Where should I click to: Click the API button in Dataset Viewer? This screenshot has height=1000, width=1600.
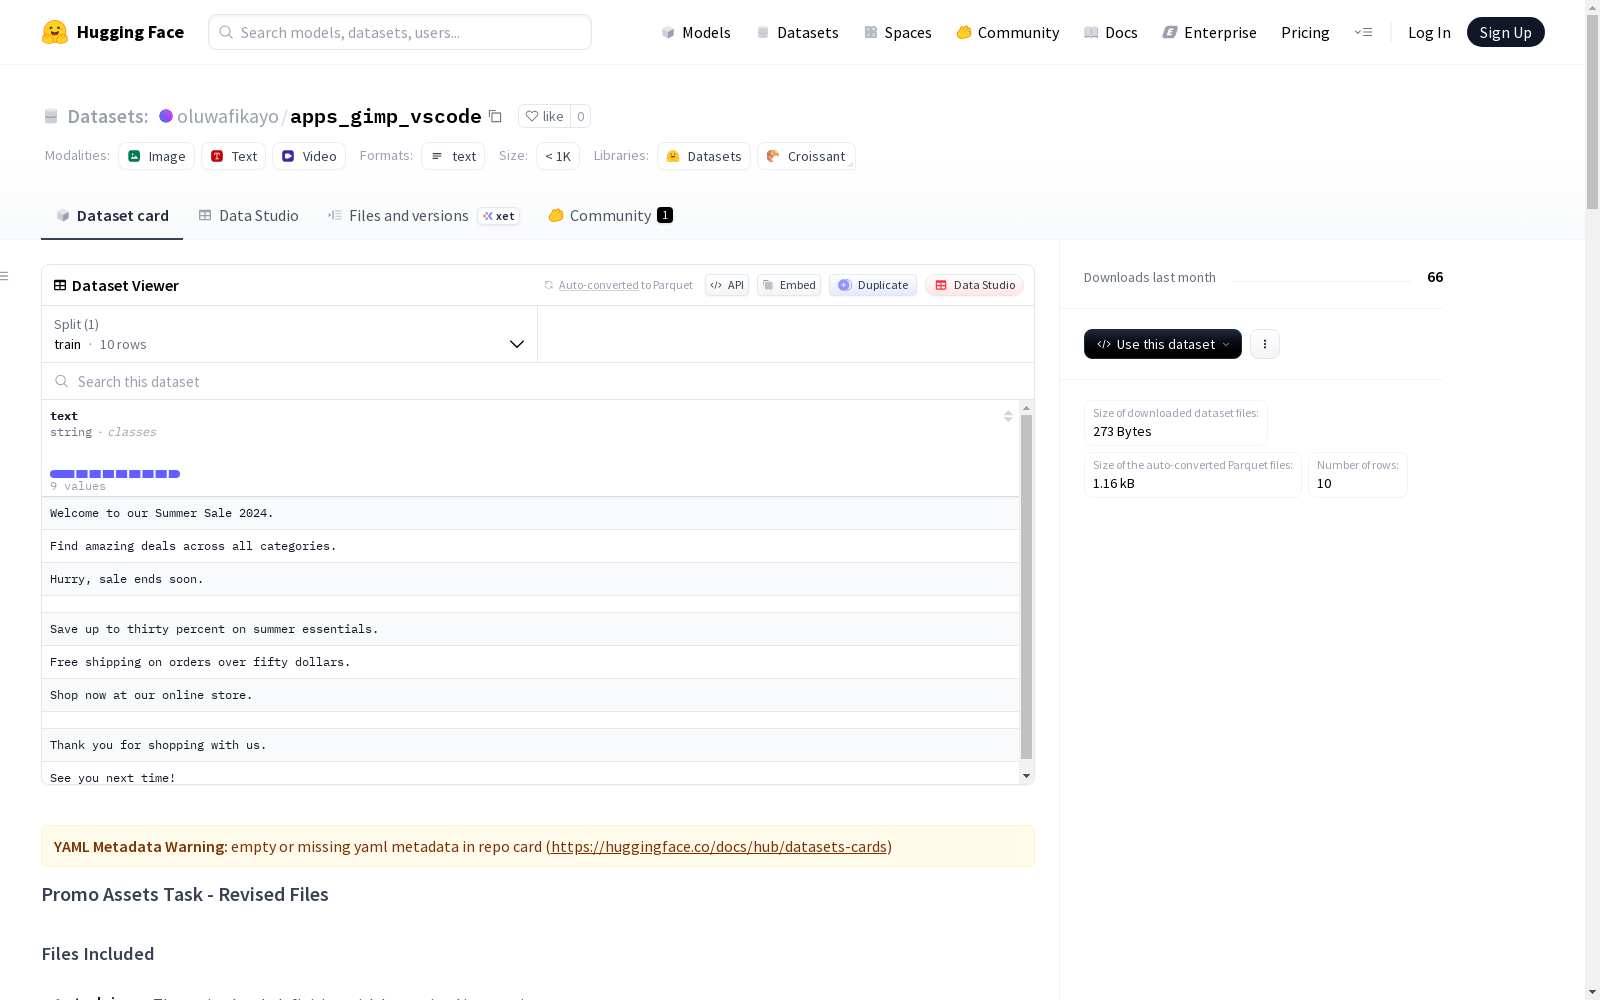click(x=727, y=285)
